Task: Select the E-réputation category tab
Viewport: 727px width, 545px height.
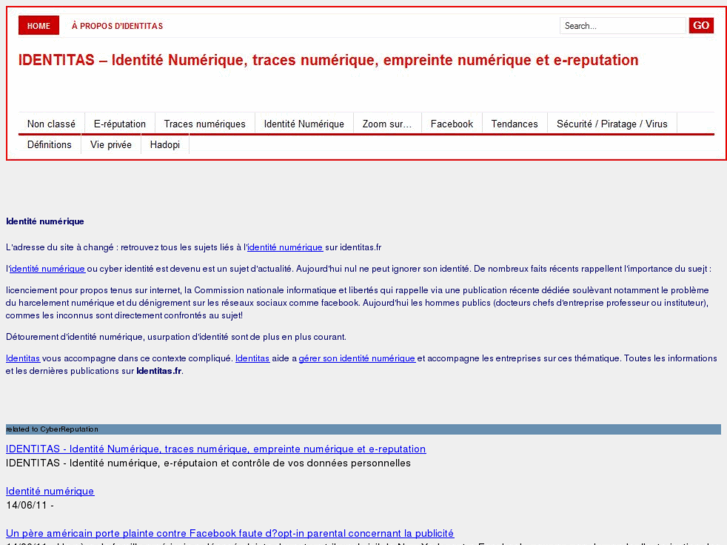Action: click(x=120, y=124)
